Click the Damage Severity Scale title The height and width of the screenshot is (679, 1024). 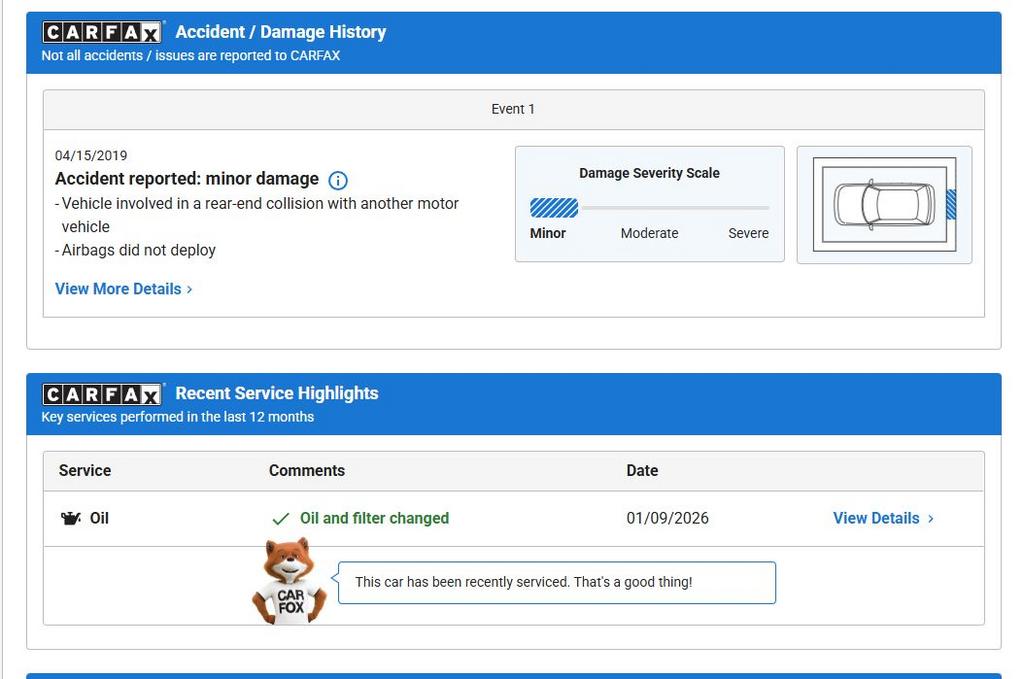pos(649,173)
